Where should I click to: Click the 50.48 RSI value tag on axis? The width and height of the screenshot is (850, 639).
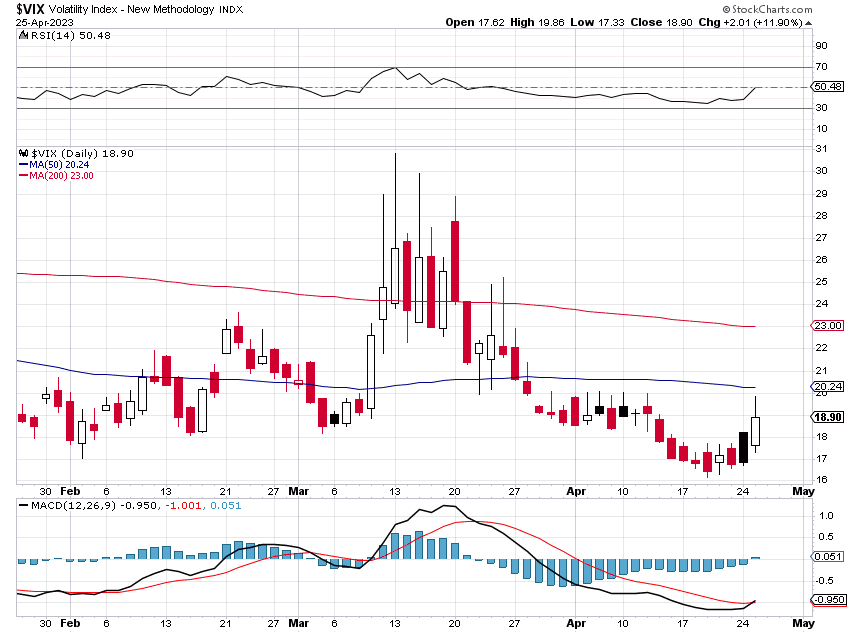pyautogui.click(x=828, y=87)
